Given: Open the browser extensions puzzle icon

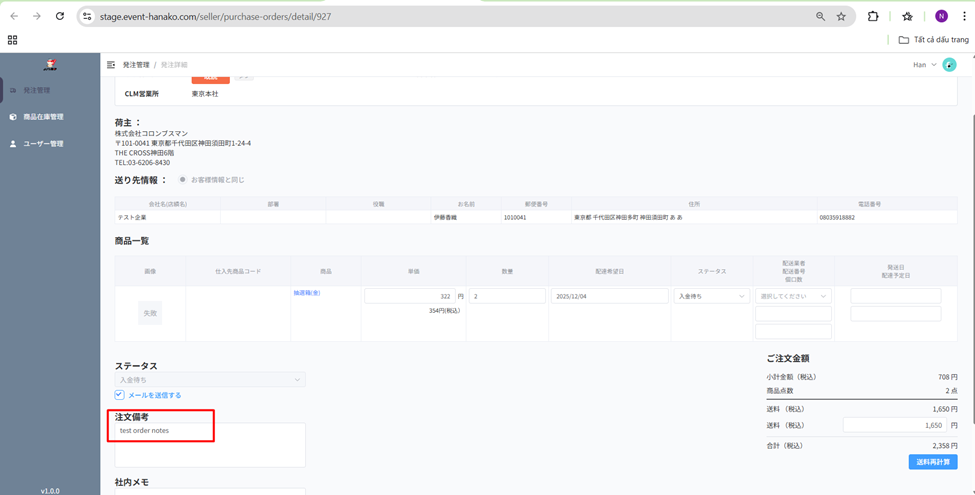Looking at the screenshot, I should click(x=873, y=16).
